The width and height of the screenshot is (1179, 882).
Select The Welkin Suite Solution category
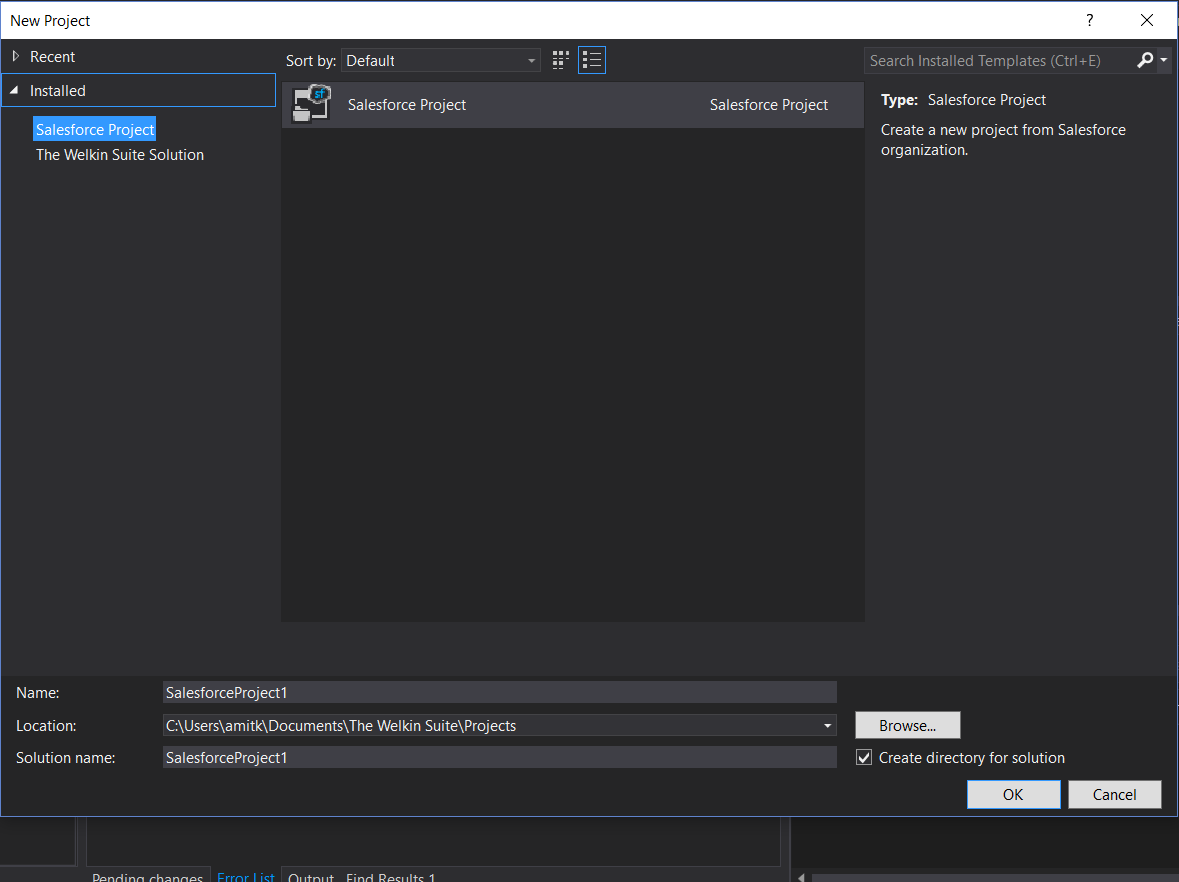pyautogui.click(x=120, y=155)
